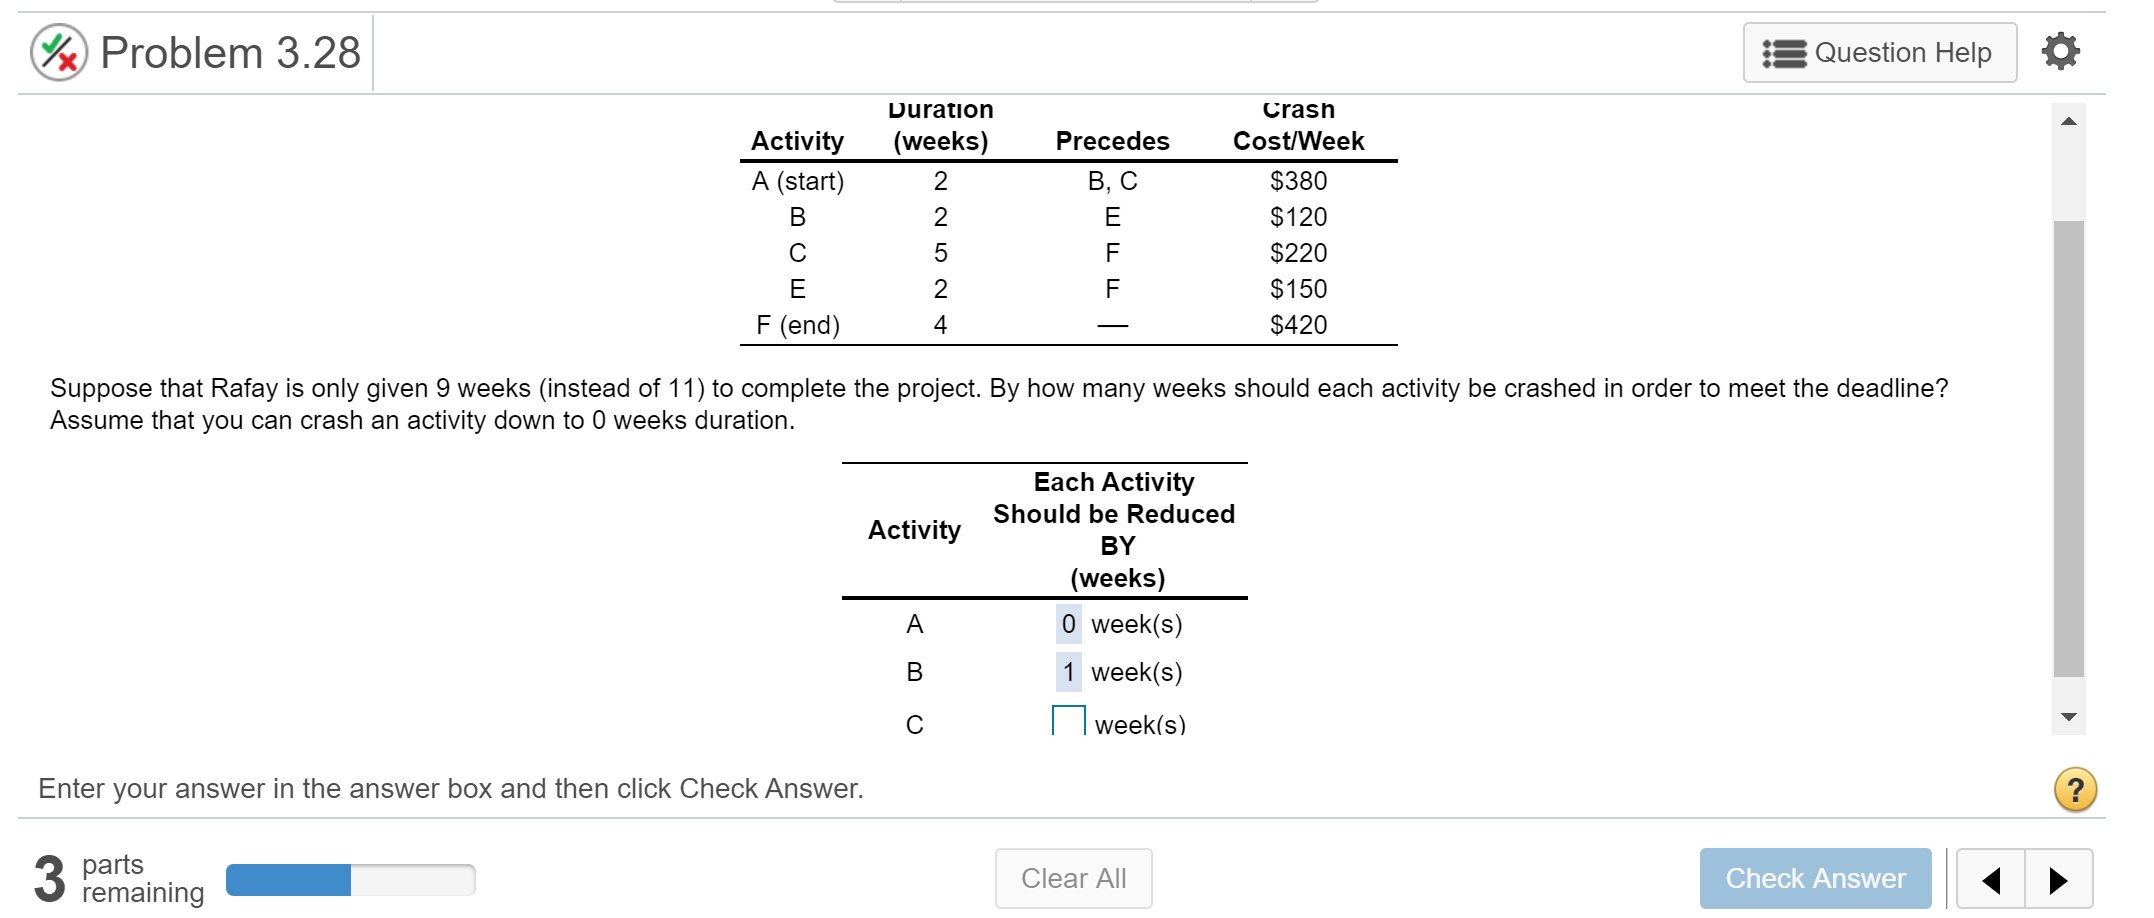Click the empty week(s) box for activity C
The width and height of the screenshot is (2154, 918).
pos(1068,718)
